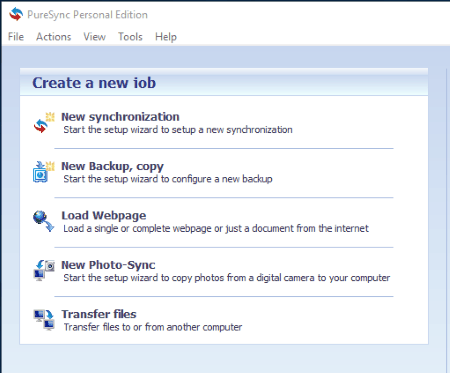Click the 'Create a new job' panel header

224,82
